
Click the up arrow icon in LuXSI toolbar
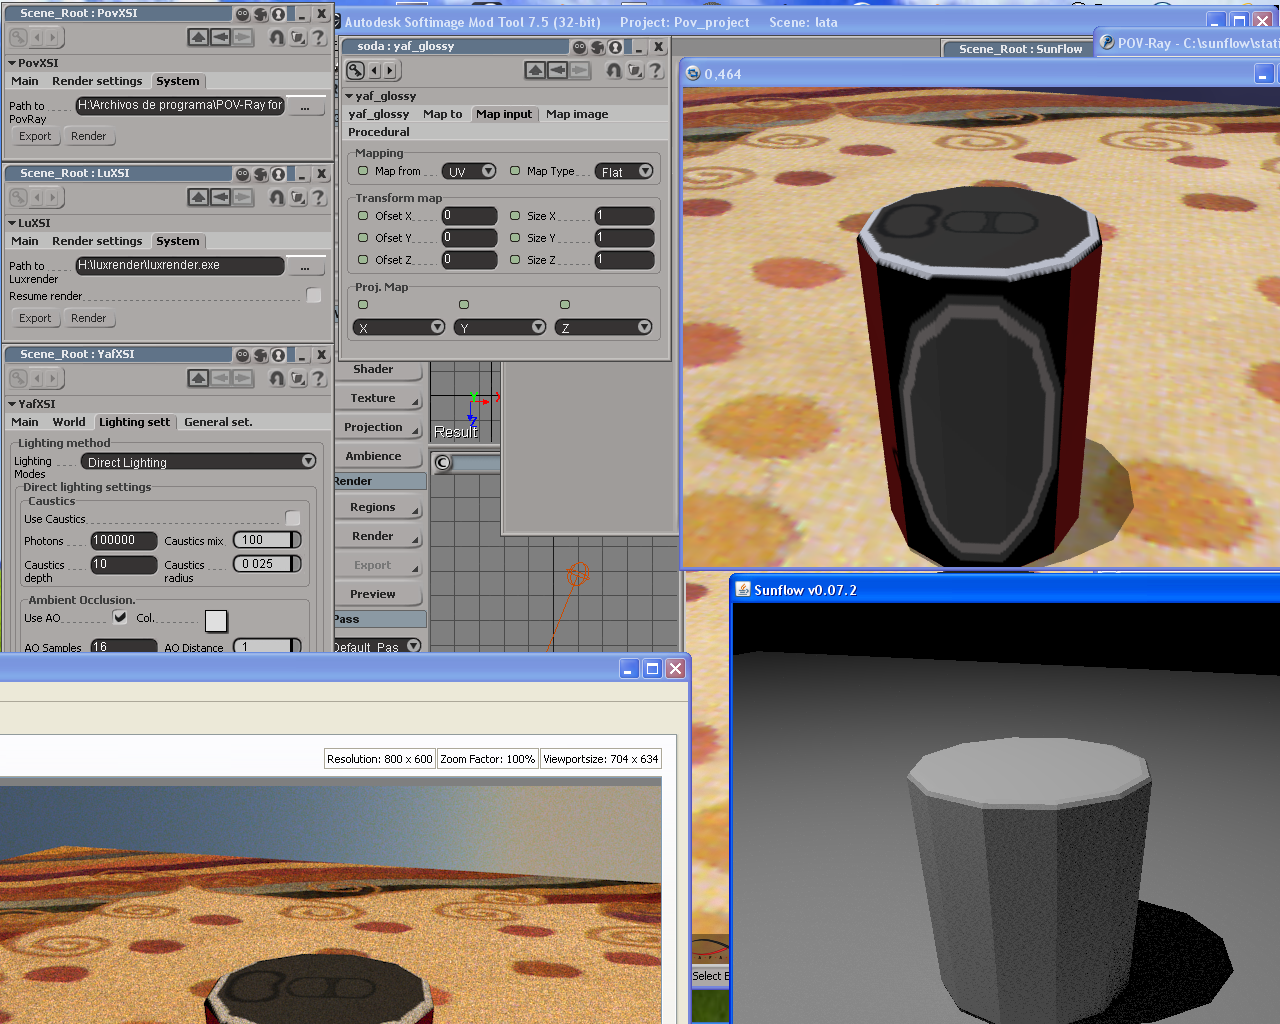198,197
